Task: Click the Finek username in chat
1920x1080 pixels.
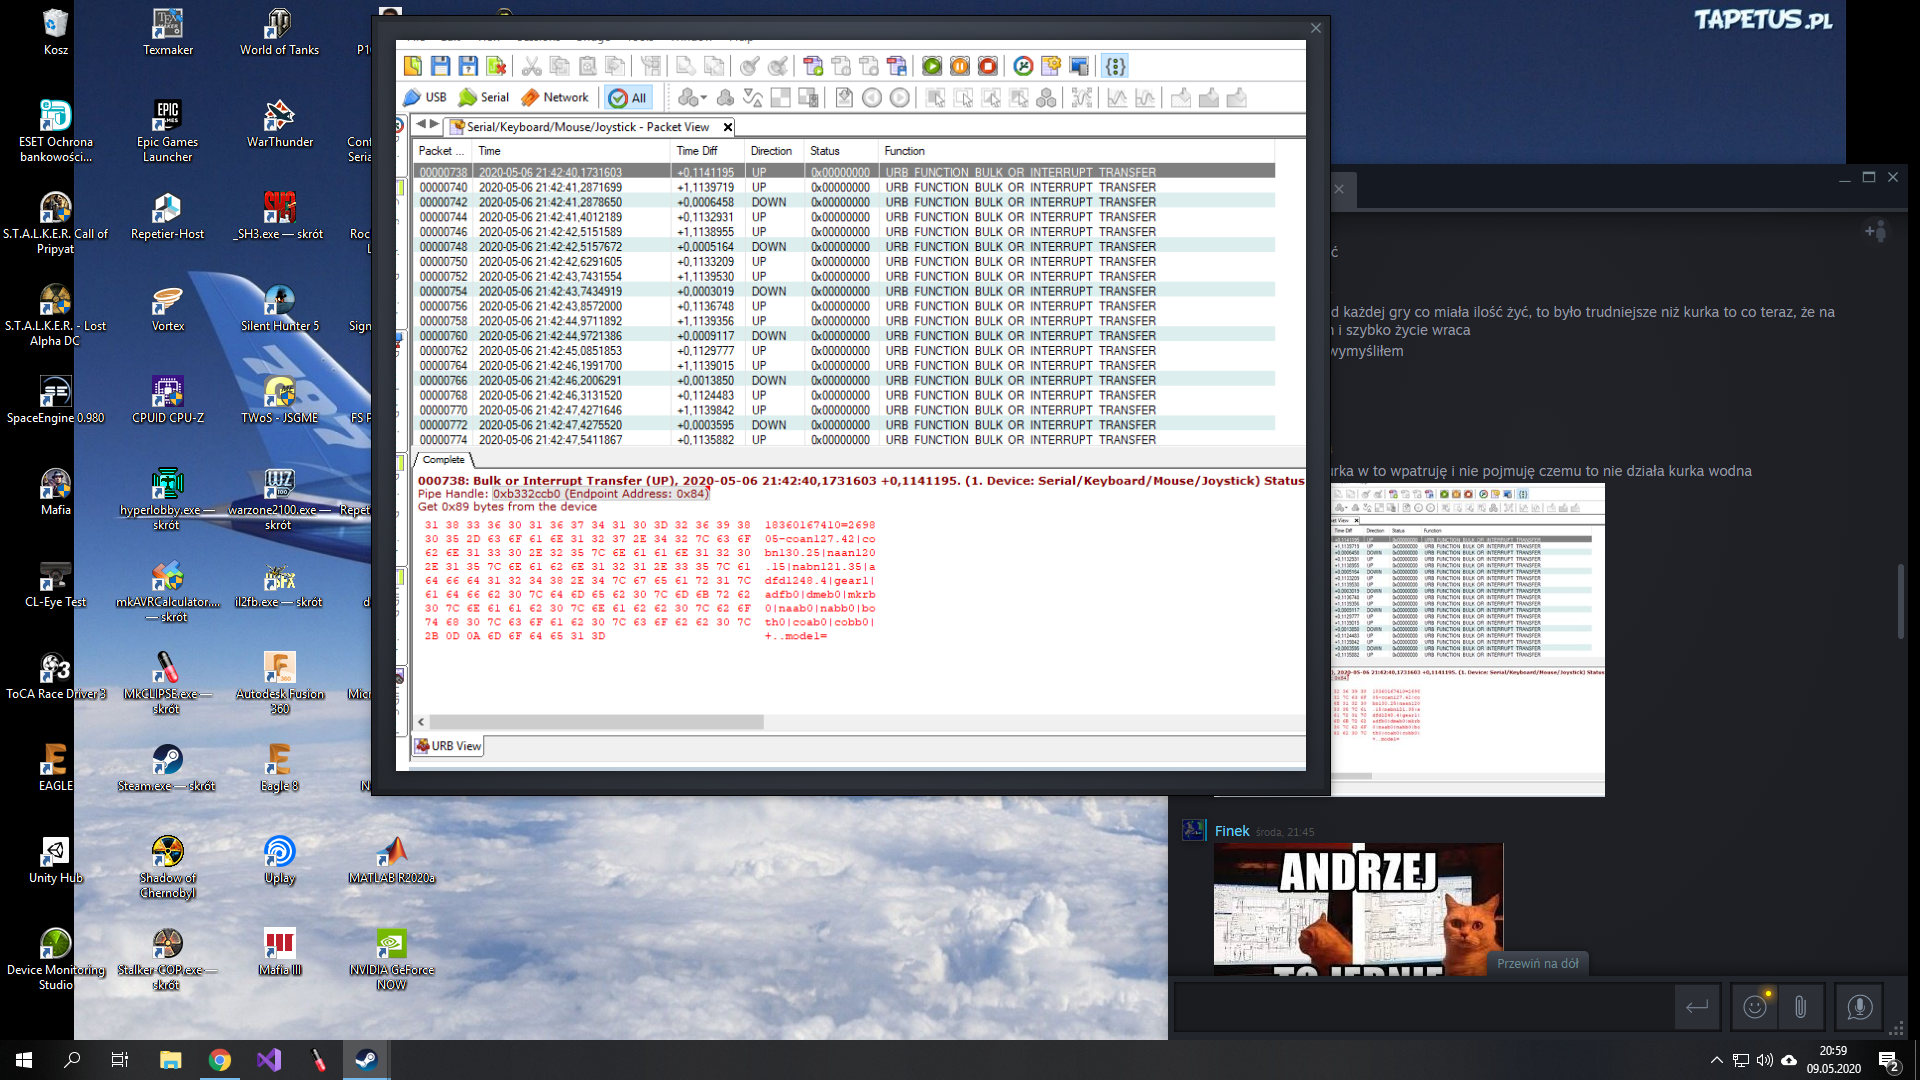Action: click(1231, 831)
